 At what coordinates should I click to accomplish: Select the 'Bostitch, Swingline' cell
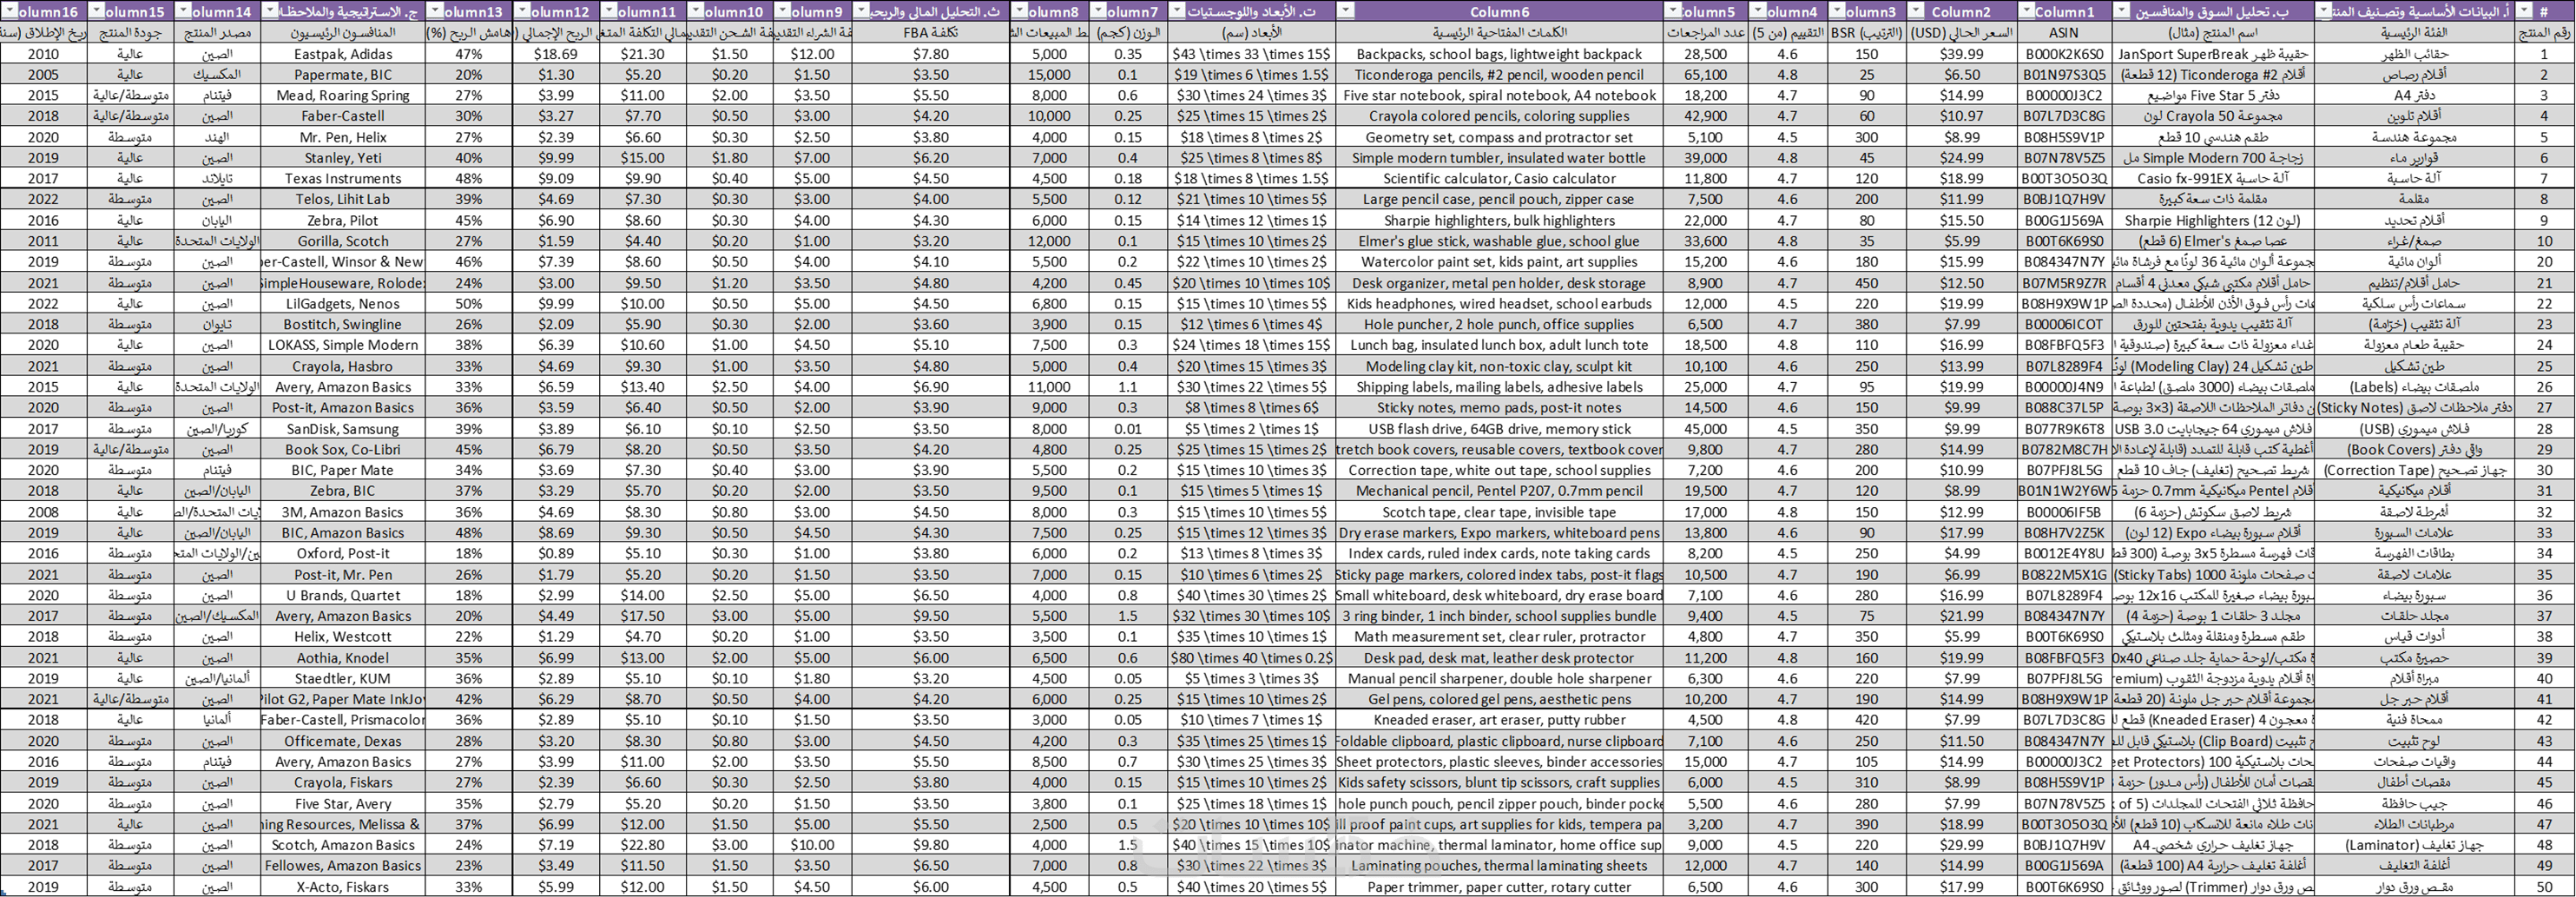[342, 325]
